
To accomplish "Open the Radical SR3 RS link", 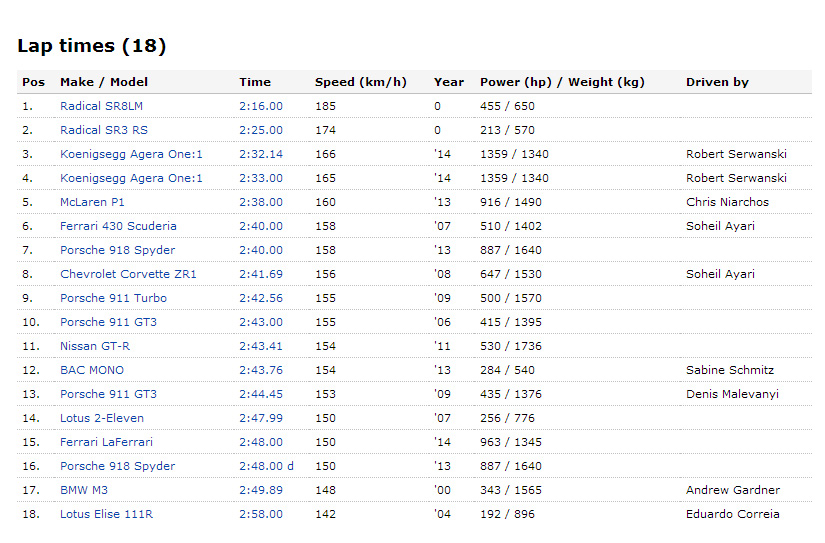I will pyautogui.click(x=104, y=130).
